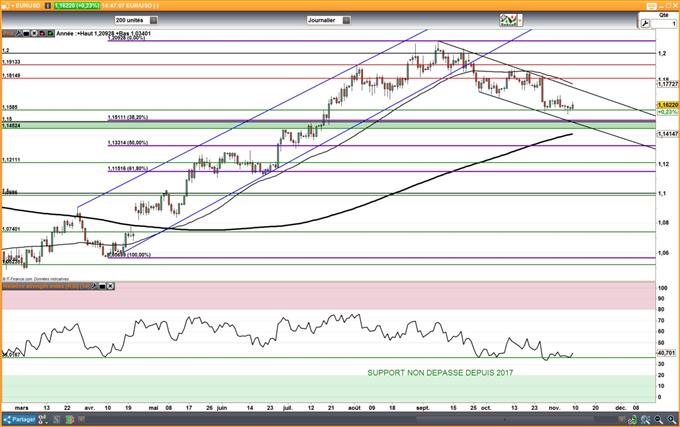Minimize the RSI indicator panel
Viewport: 680px width, 427px height.
[102, 286]
